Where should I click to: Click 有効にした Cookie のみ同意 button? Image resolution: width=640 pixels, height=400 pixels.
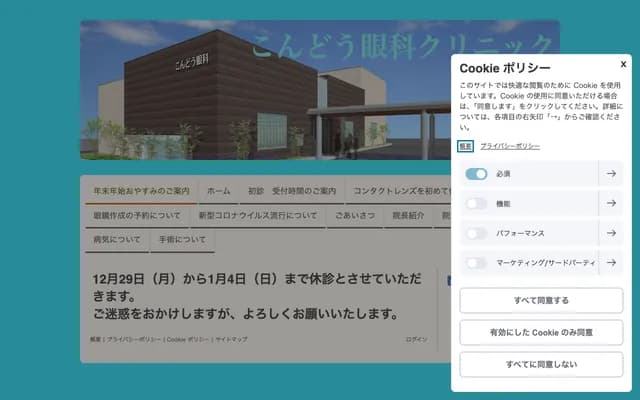pos(541,332)
